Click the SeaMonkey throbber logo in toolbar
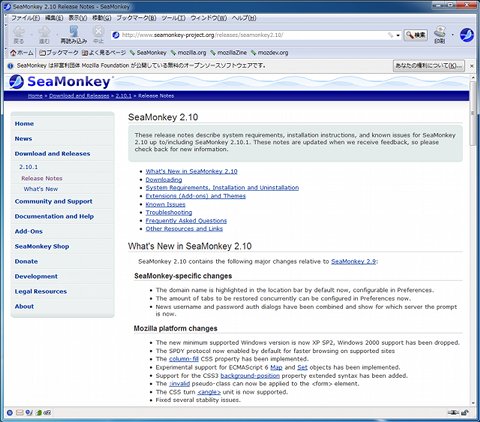Image resolution: width=480 pixels, height=422 pixels. [467, 35]
